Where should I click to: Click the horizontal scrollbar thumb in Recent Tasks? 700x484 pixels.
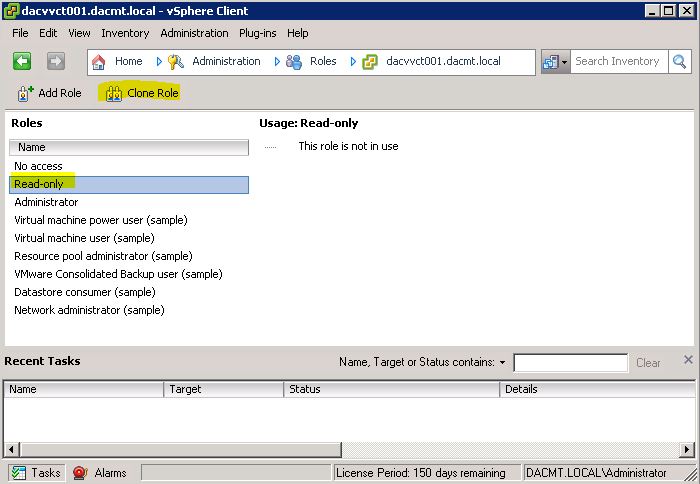181,449
